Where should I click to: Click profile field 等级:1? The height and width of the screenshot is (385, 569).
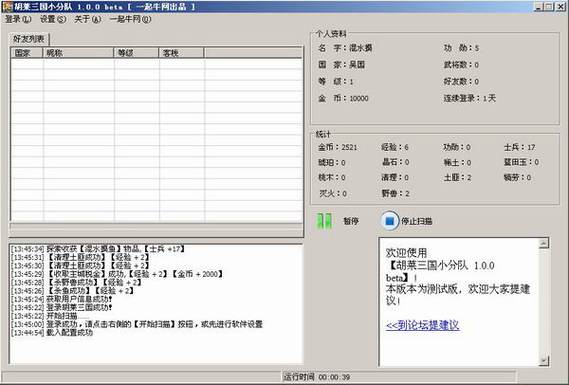[x=336, y=81]
